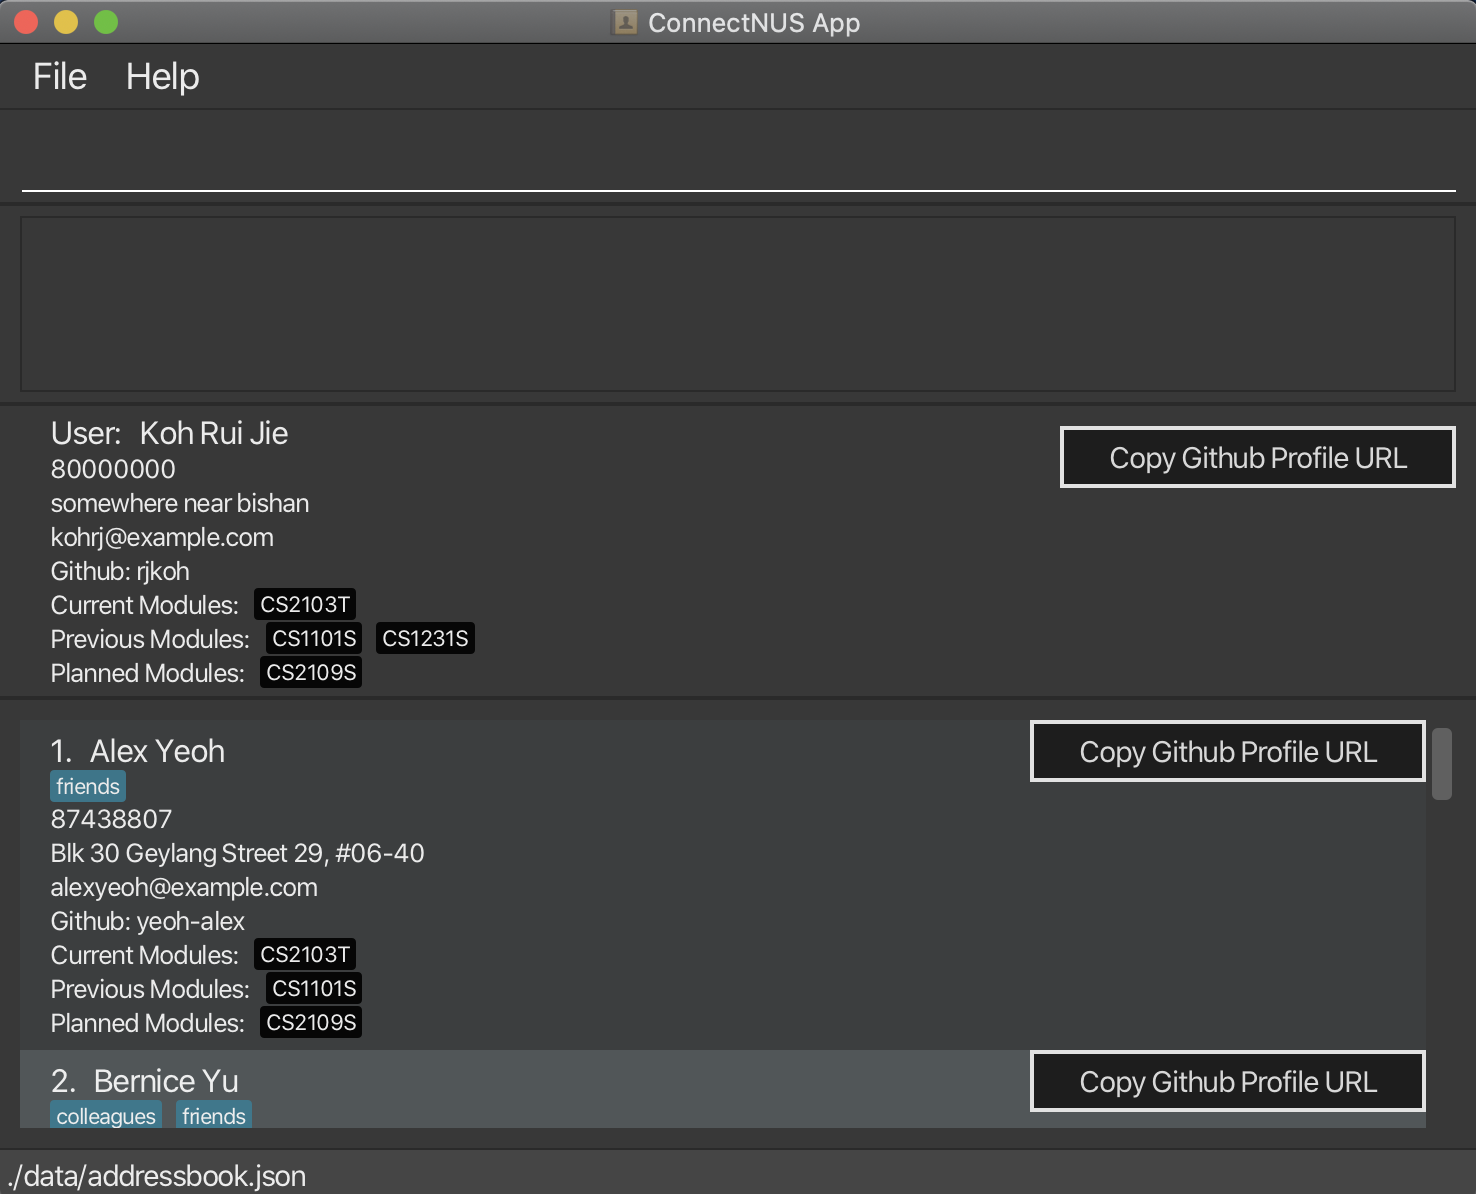Image resolution: width=1476 pixels, height=1194 pixels.
Task: Click Bernice Yu's colleagues tag
Action: tap(106, 1115)
